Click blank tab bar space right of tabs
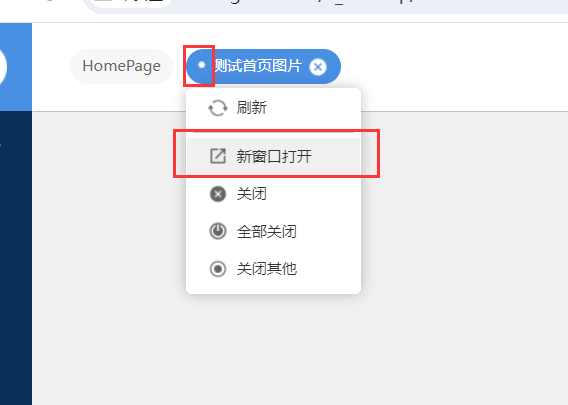The image size is (568, 405). pyautogui.click(x=453, y=67)
